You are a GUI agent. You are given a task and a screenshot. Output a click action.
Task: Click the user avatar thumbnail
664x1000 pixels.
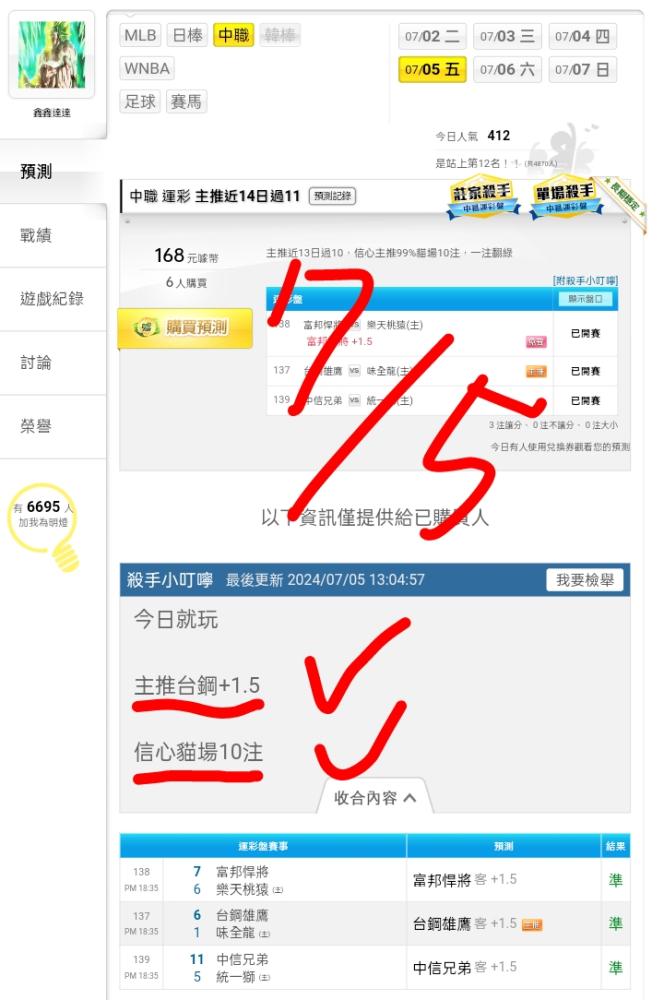tap(52, 54)
